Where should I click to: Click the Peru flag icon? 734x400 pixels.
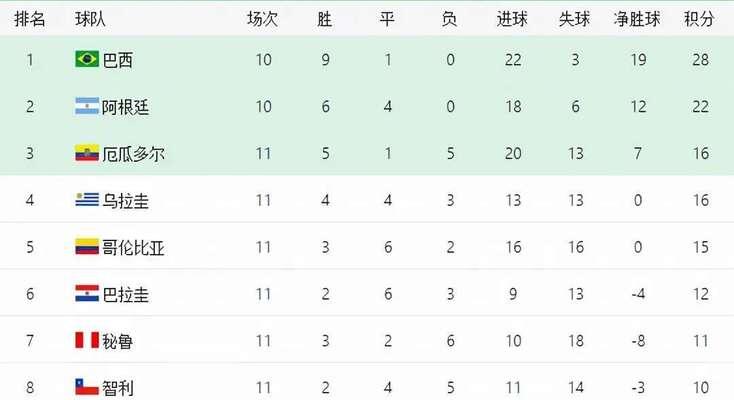click(x=87, y=340)
